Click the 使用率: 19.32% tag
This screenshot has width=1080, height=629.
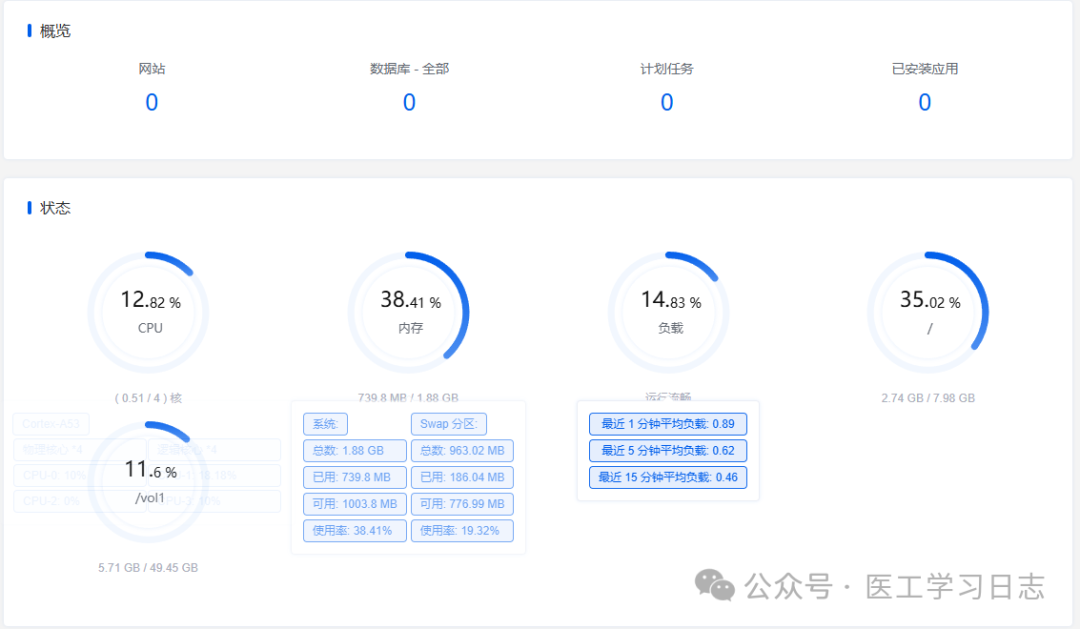(462, 531)
